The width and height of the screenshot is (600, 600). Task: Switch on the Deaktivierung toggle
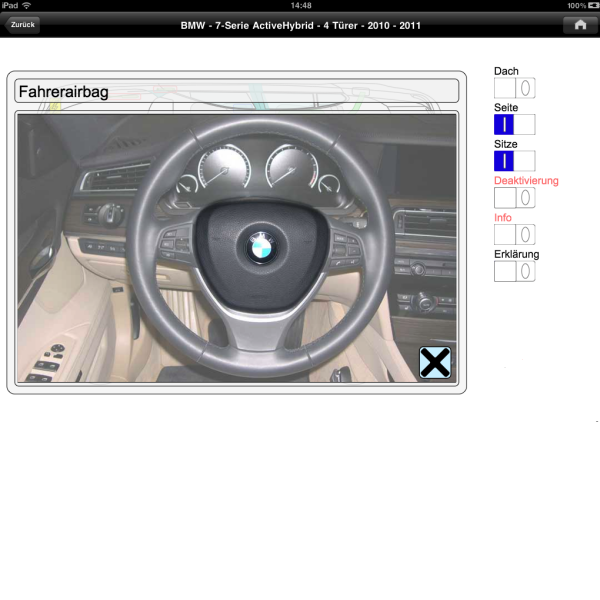tap(514, 198)
